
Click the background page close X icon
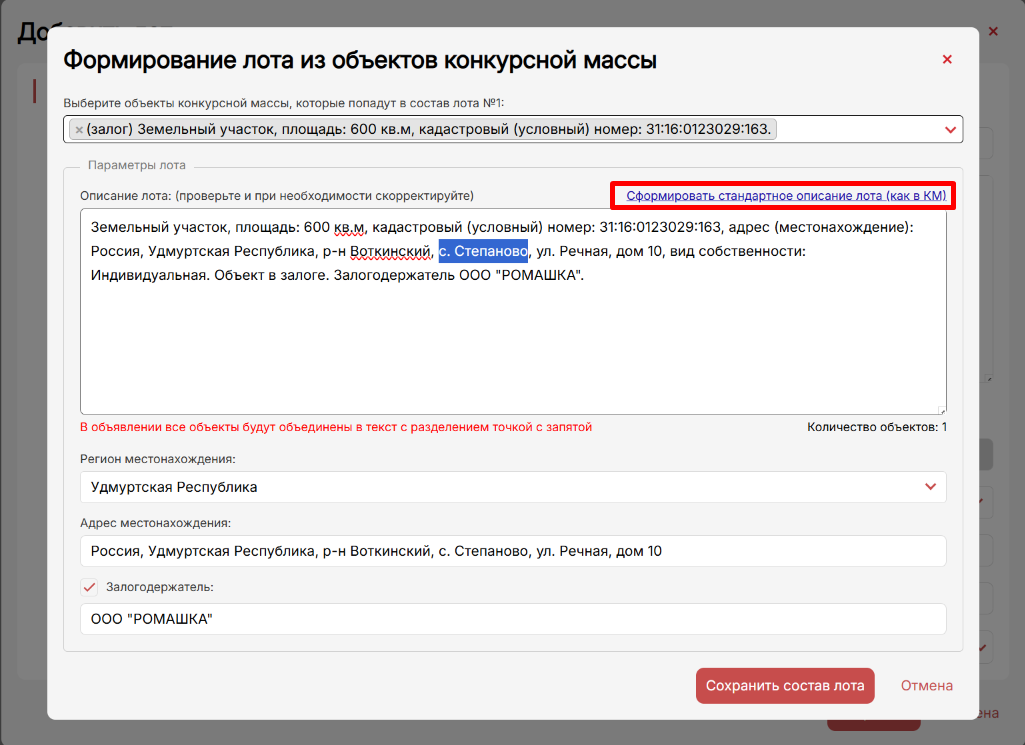pos(993,32)
